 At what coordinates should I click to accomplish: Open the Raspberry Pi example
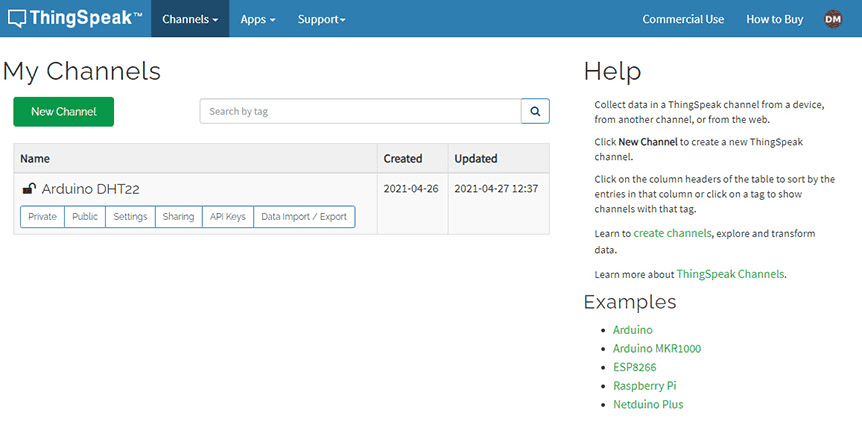click(644, 386)
